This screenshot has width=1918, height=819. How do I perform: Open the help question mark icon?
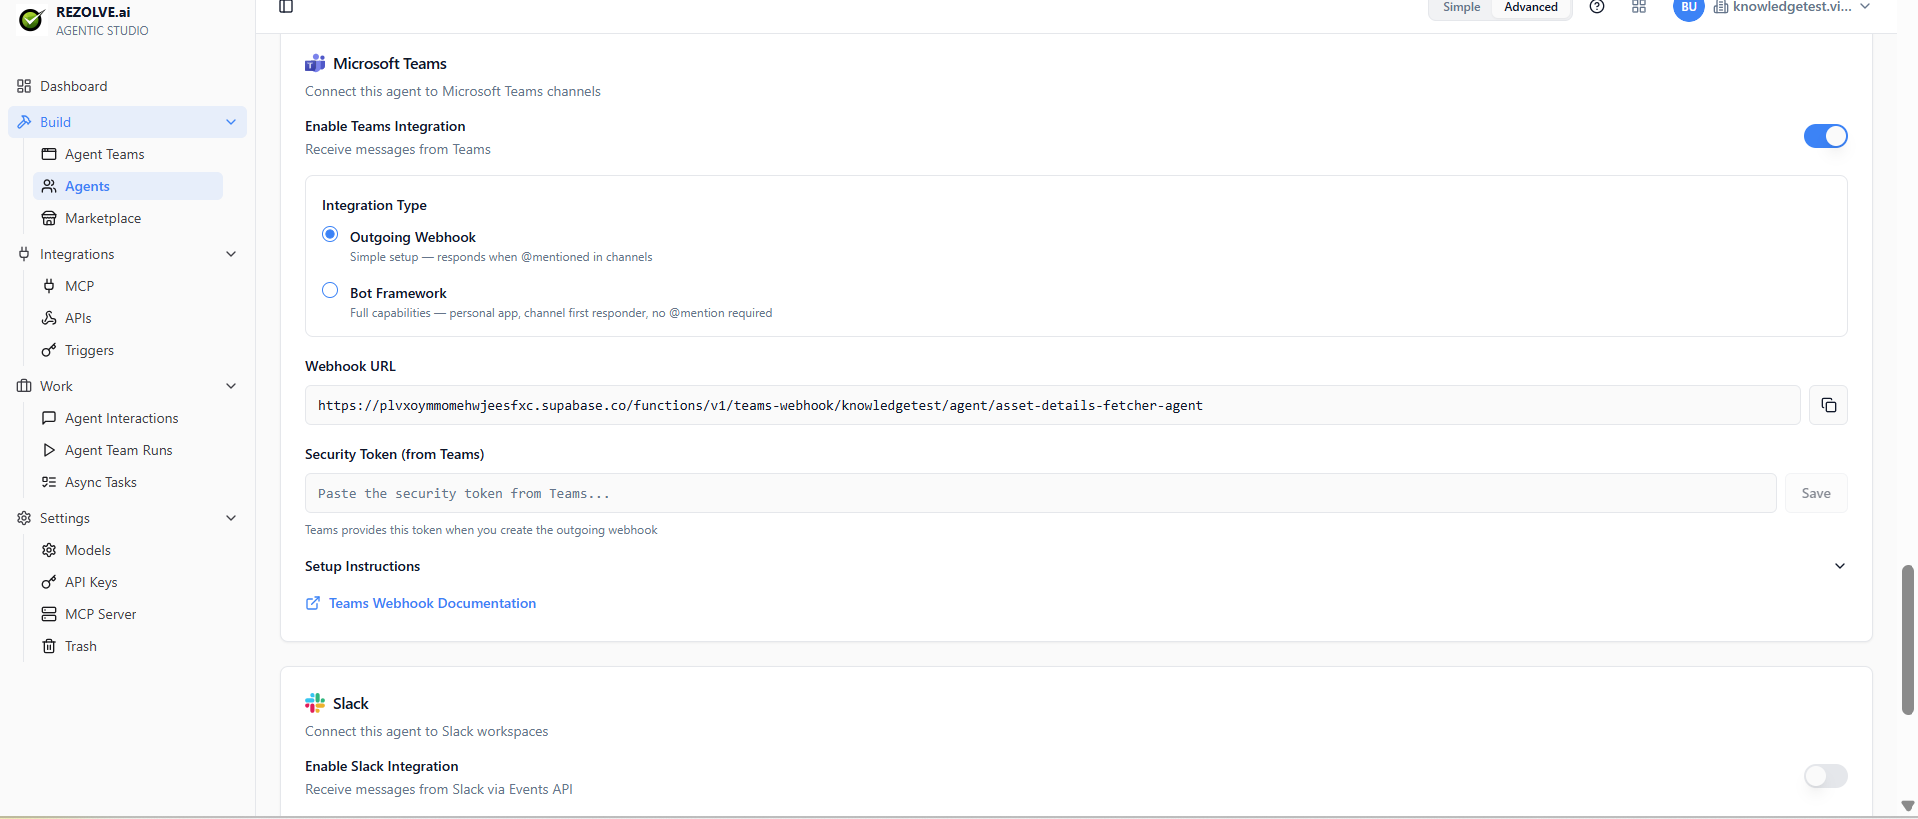[1597, 7]
